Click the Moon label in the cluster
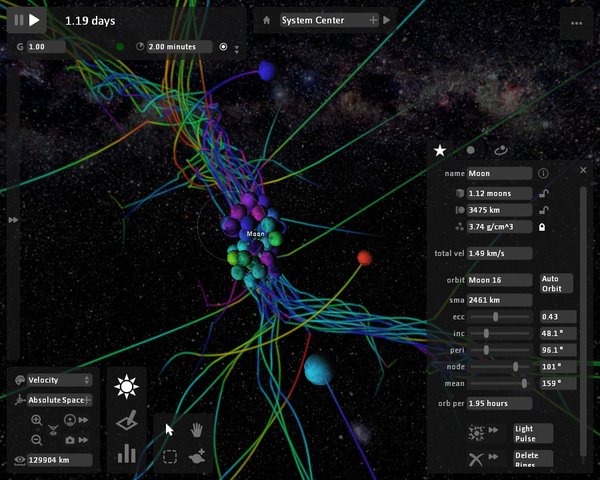Screen dimensions: 600x480 (x=256, y=233)
